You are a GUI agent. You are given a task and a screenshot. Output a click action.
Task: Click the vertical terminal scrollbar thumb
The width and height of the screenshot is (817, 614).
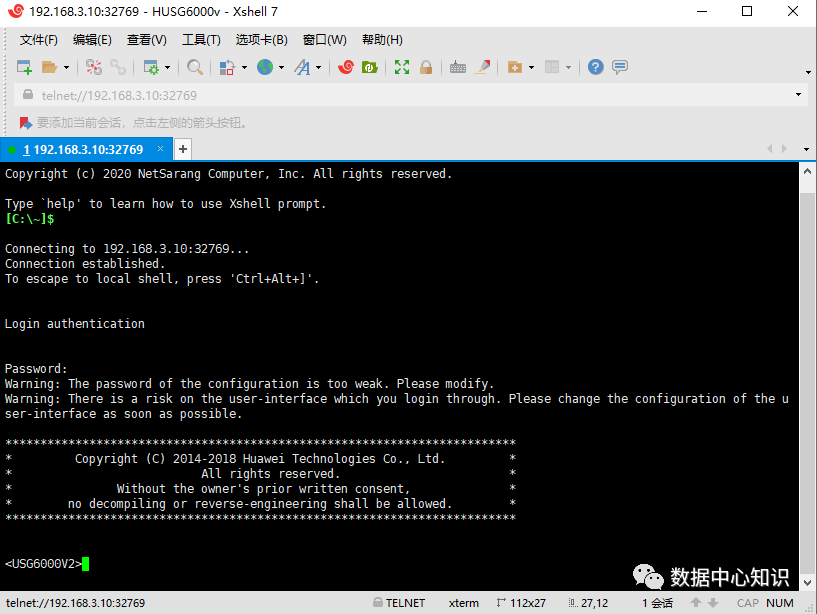808,383
